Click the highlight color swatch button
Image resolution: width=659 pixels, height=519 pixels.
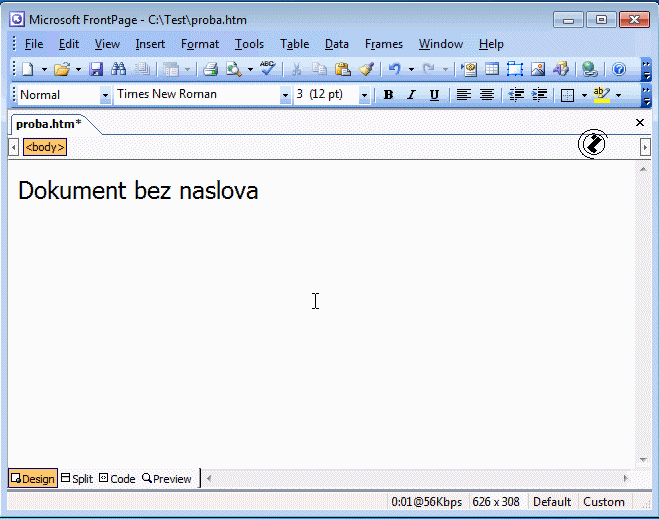[x=600, y=95]
